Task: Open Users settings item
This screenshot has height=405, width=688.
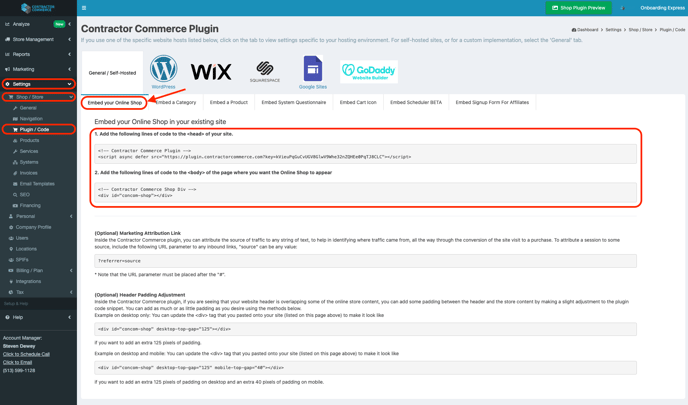Action: click(22, 238)
